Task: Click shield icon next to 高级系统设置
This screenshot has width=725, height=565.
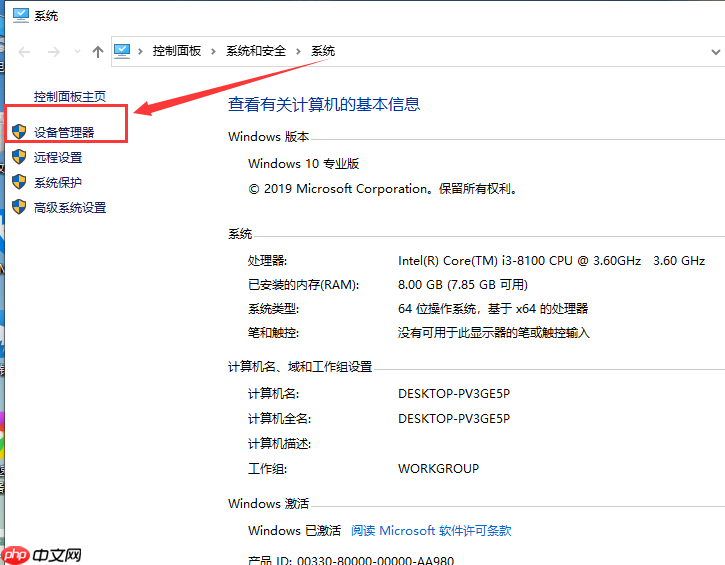Action: click(19, 207)
